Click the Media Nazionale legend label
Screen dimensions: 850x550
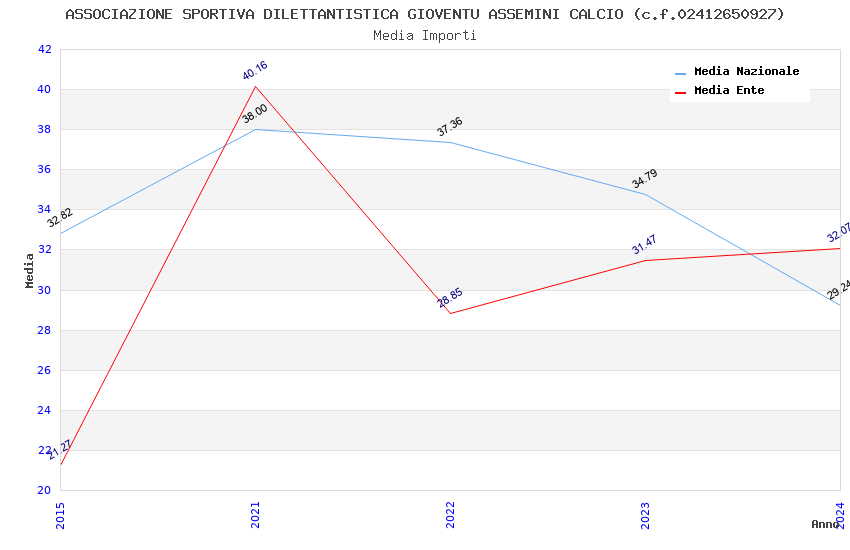coord(746,72)
